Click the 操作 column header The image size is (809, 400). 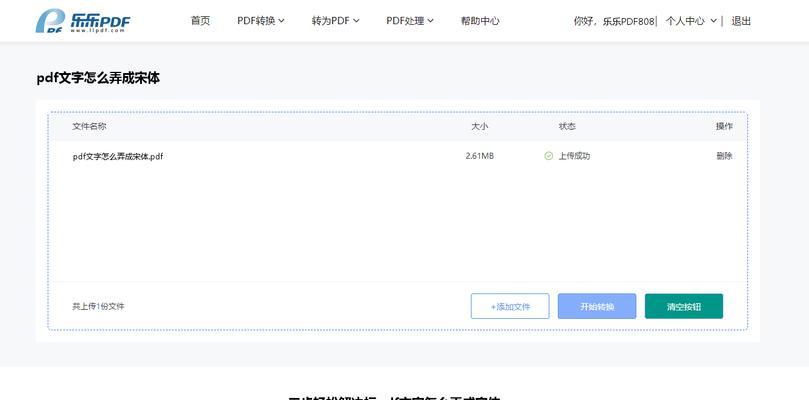(x=724, y=126)
